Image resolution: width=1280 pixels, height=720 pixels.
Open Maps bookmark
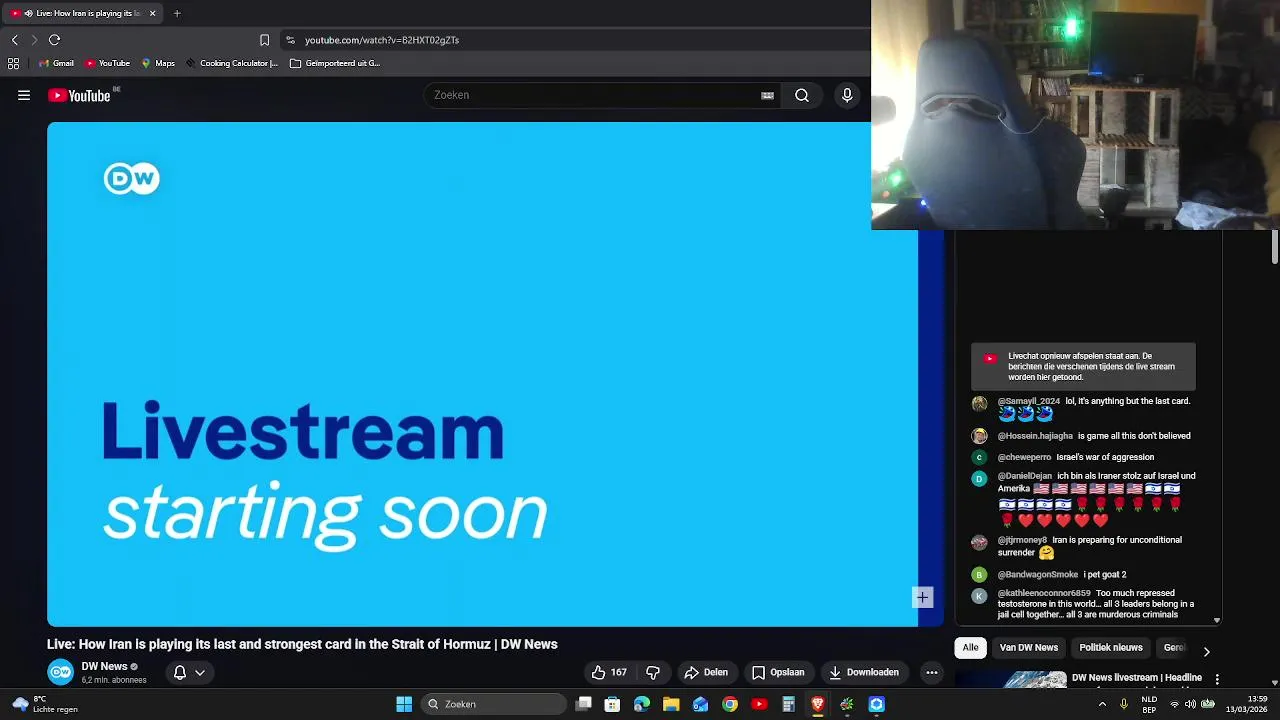pyautogui.click(x=158, y=63)
